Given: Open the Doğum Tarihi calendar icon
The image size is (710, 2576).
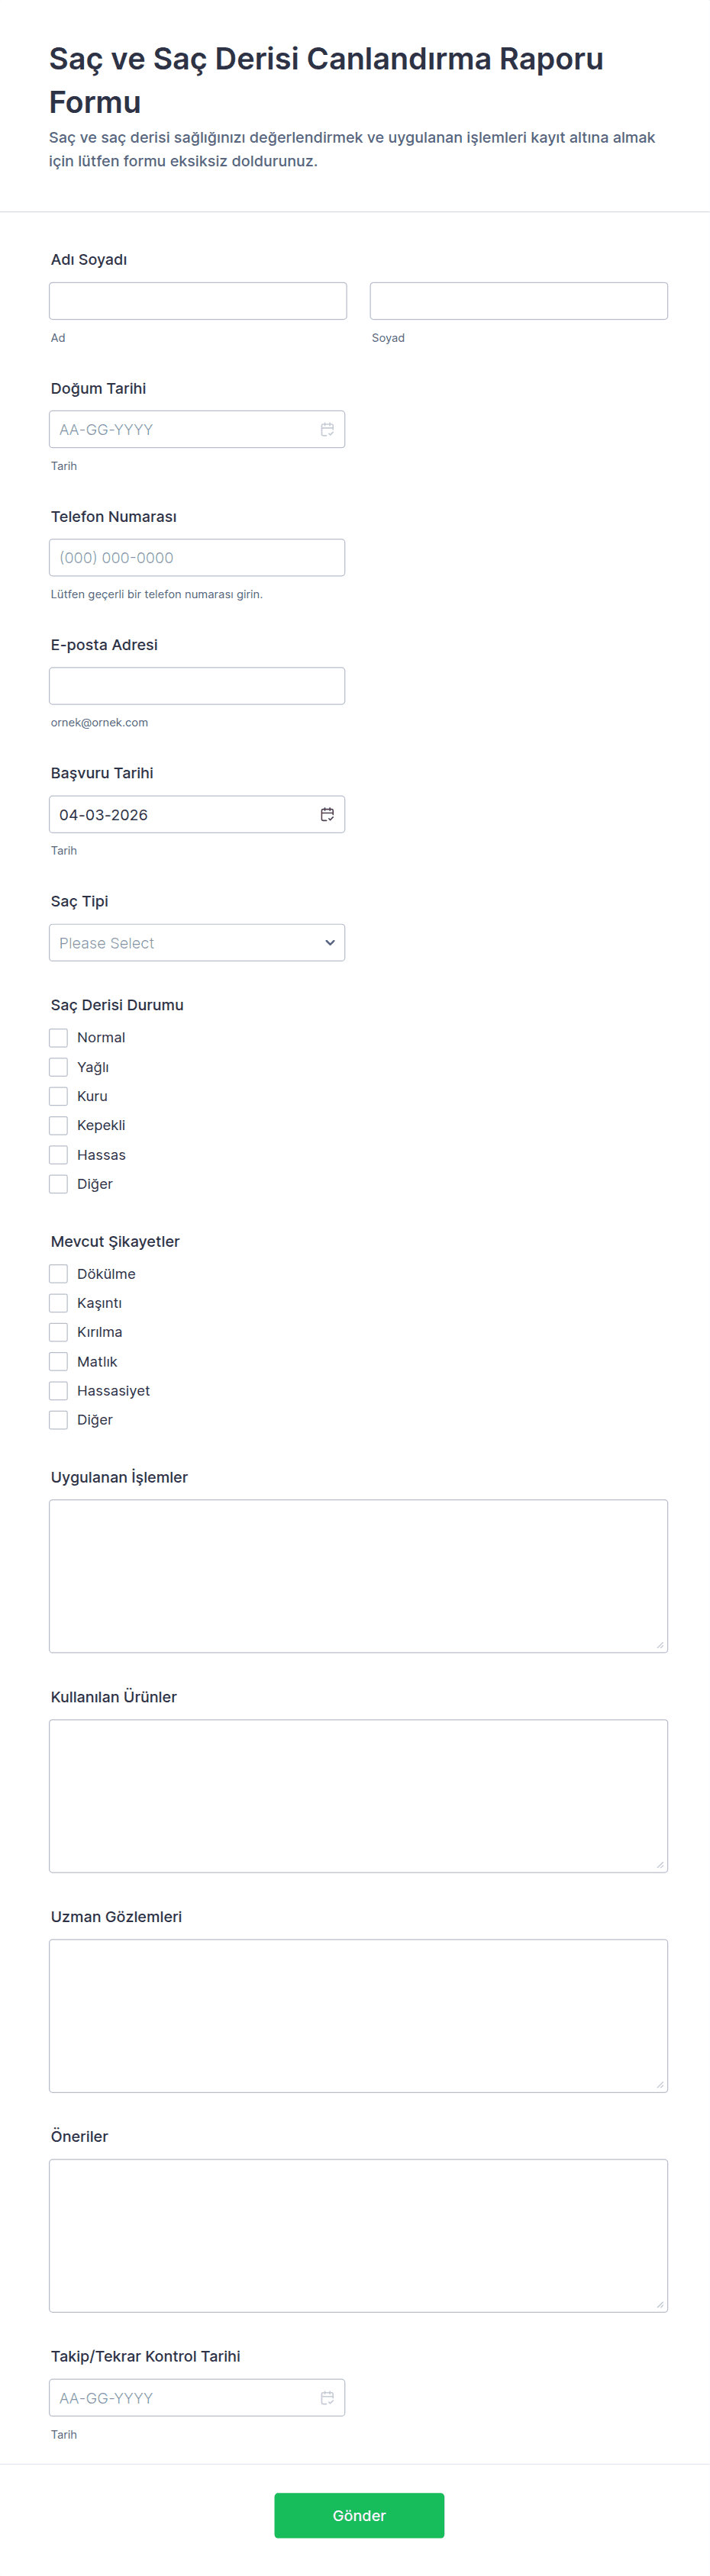Looking at the screenshot, I should [x=327, y=430].
